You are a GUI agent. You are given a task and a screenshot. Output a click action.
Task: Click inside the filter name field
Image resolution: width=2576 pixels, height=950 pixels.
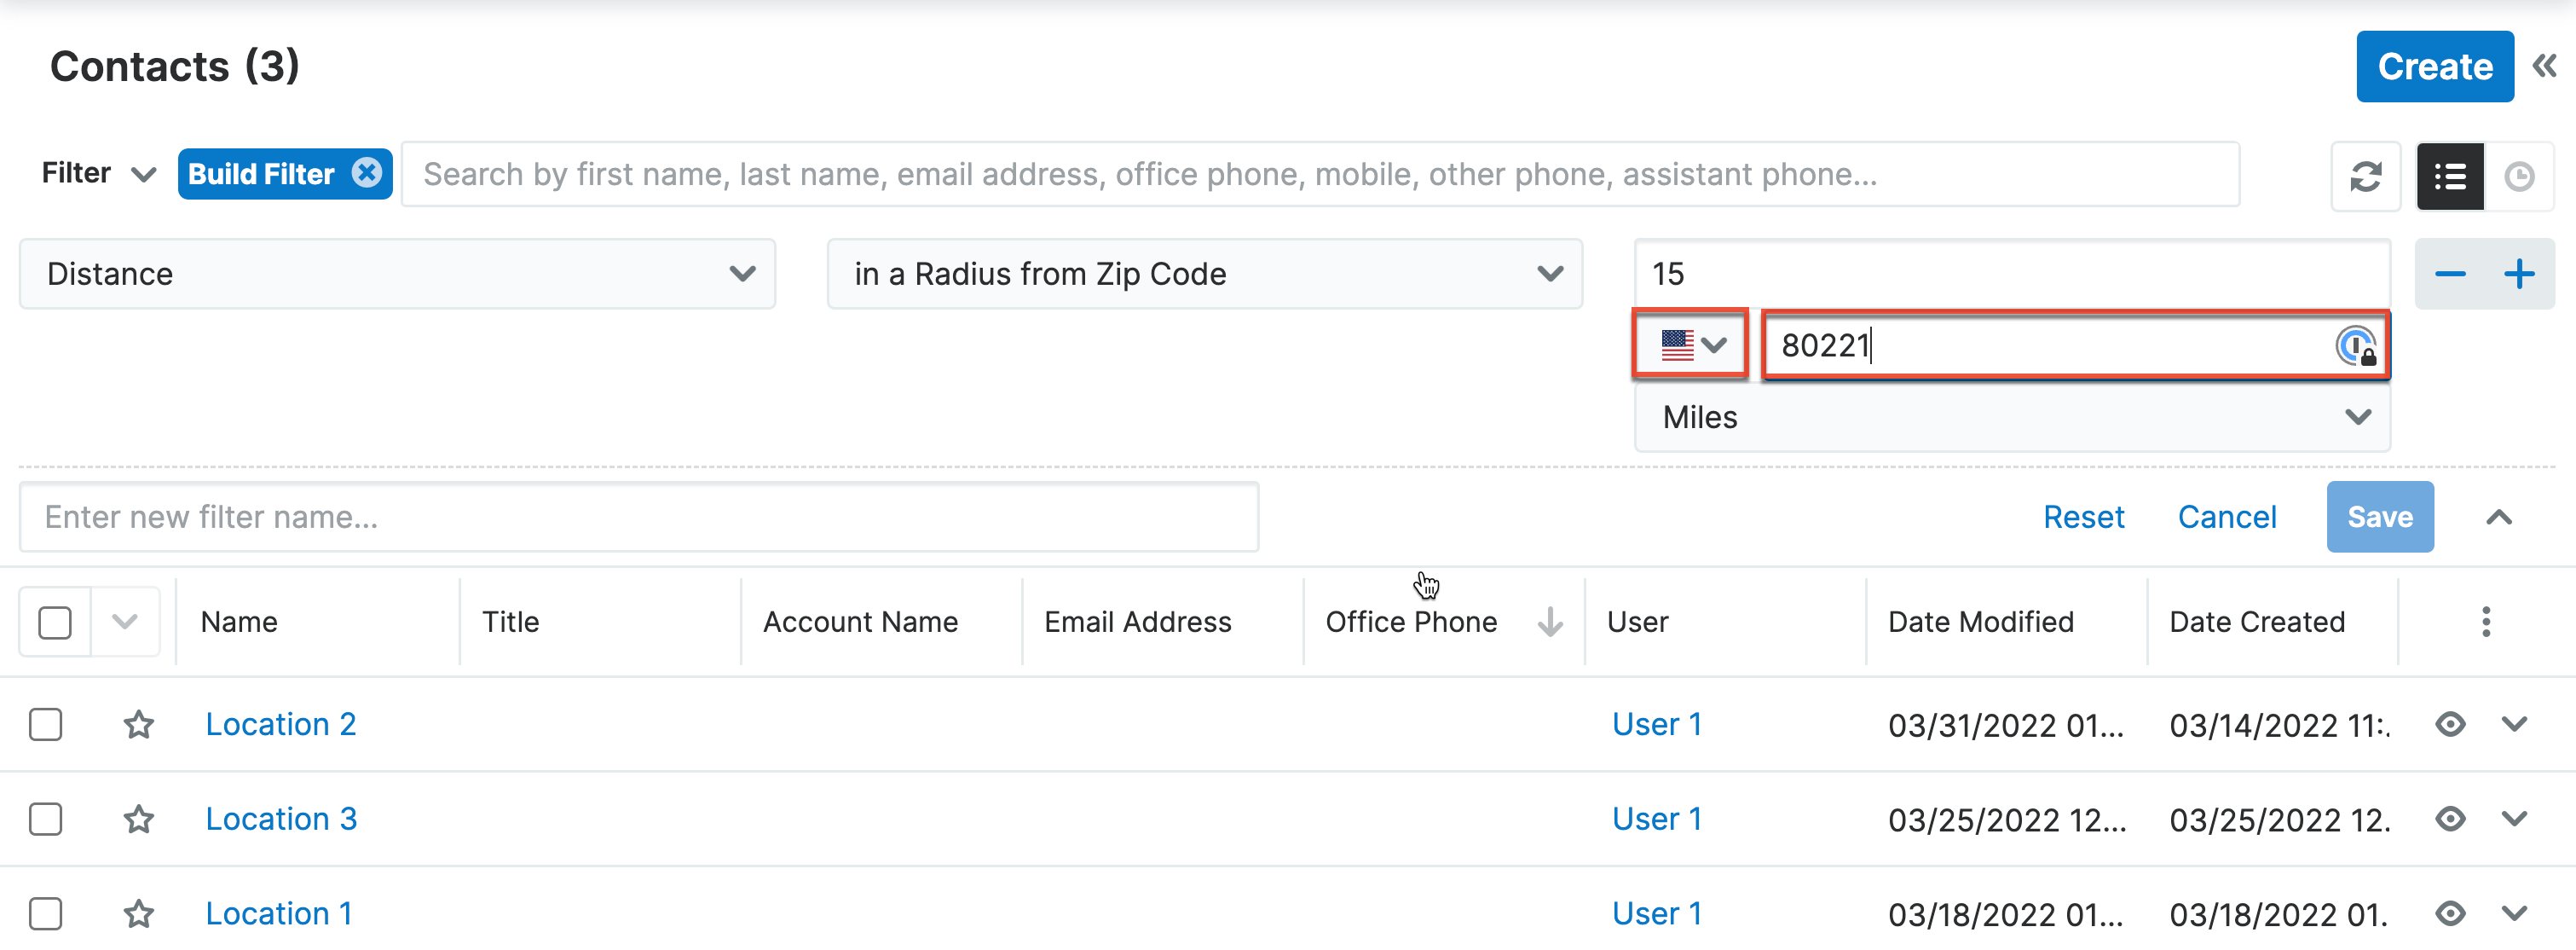pos(638,517)
